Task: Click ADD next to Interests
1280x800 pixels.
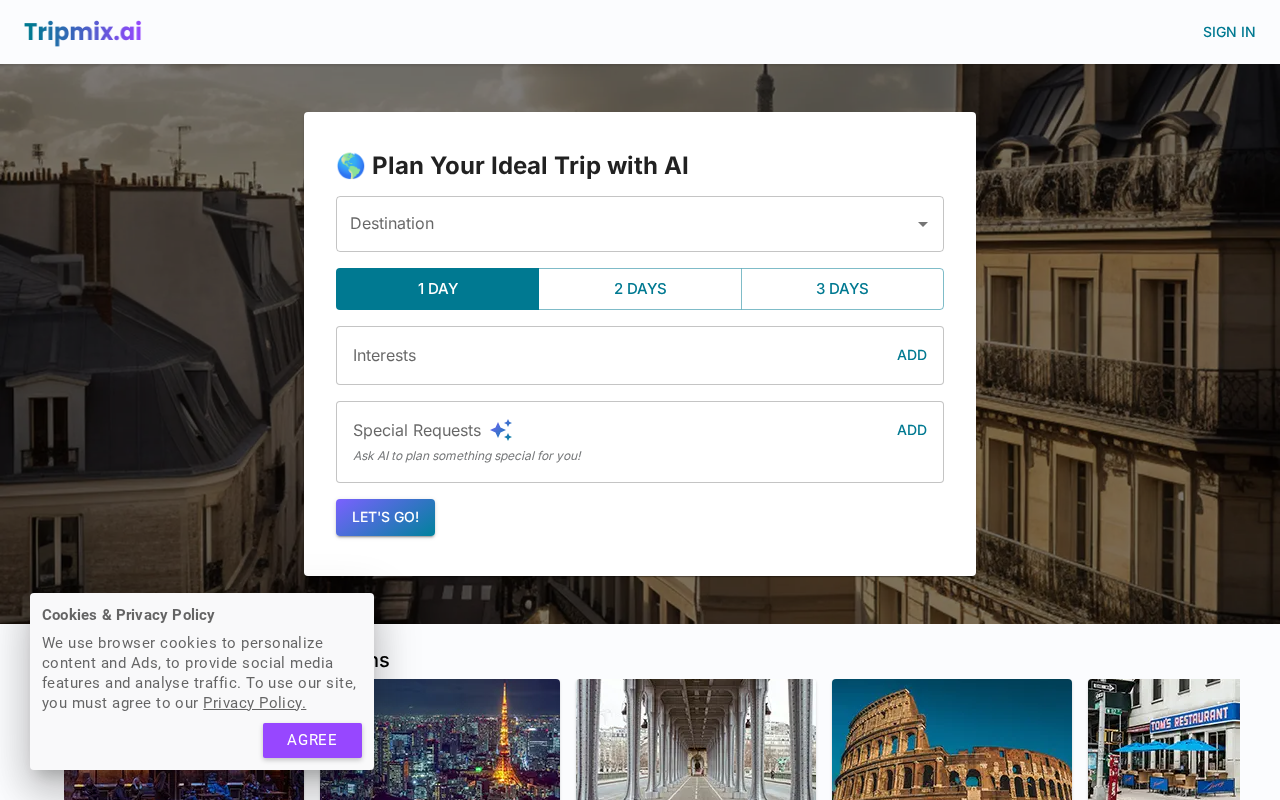Action: tap(911, 355)
